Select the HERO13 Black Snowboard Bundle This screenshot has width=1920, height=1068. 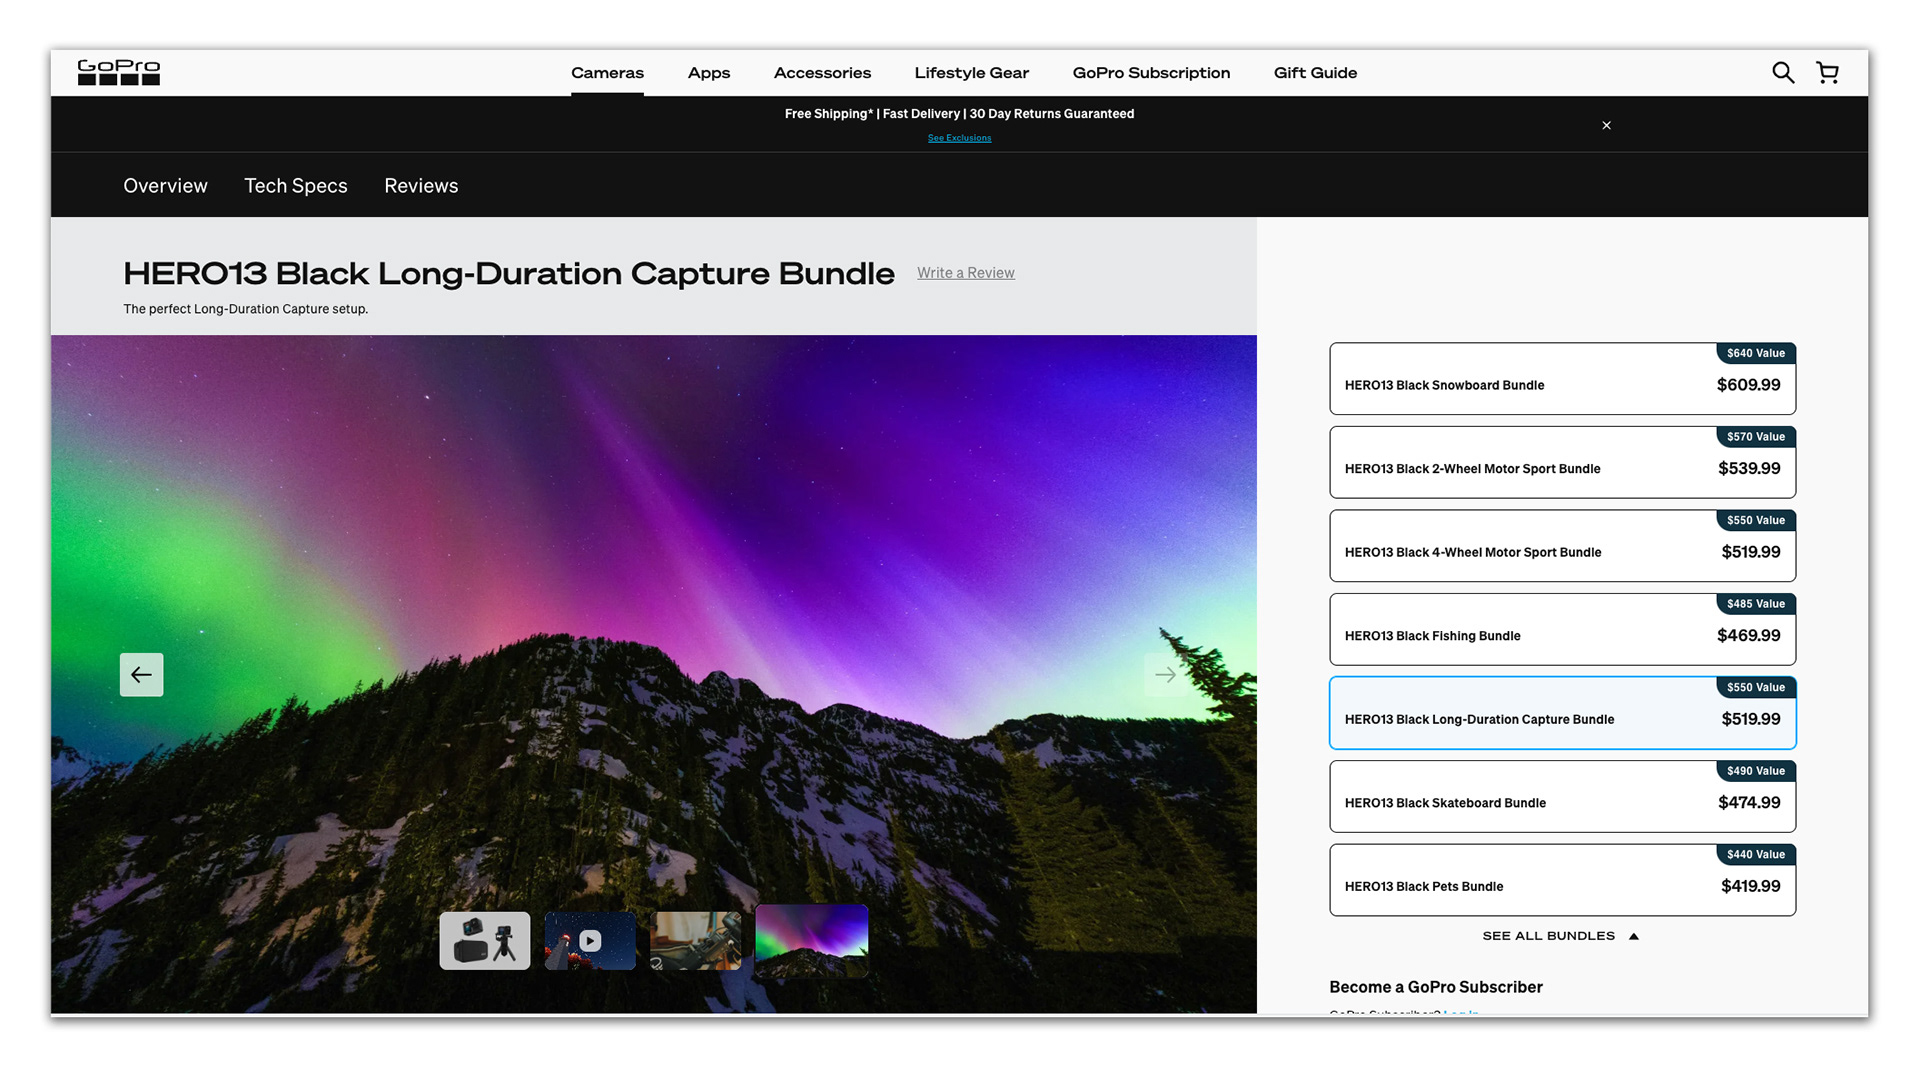[1562, 379]
